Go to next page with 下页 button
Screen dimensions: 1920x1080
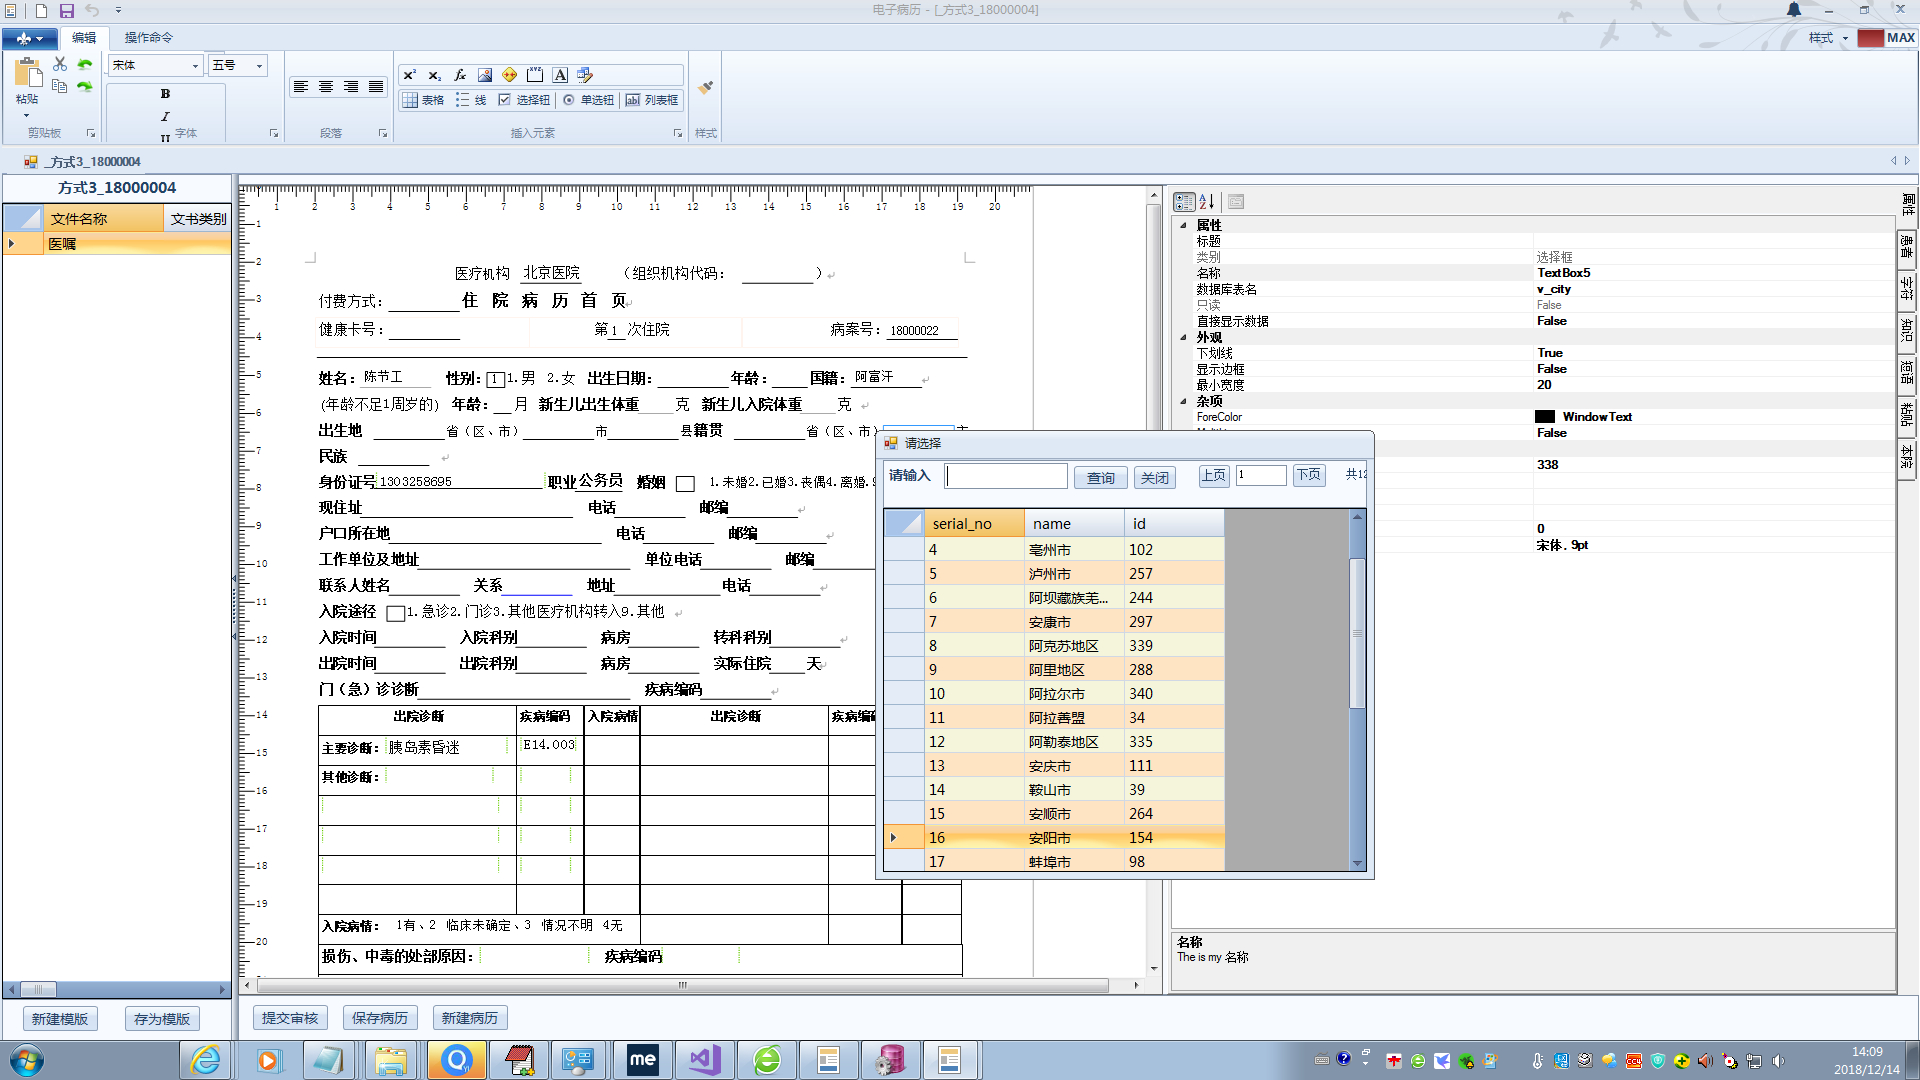(x=1309, y=476)
